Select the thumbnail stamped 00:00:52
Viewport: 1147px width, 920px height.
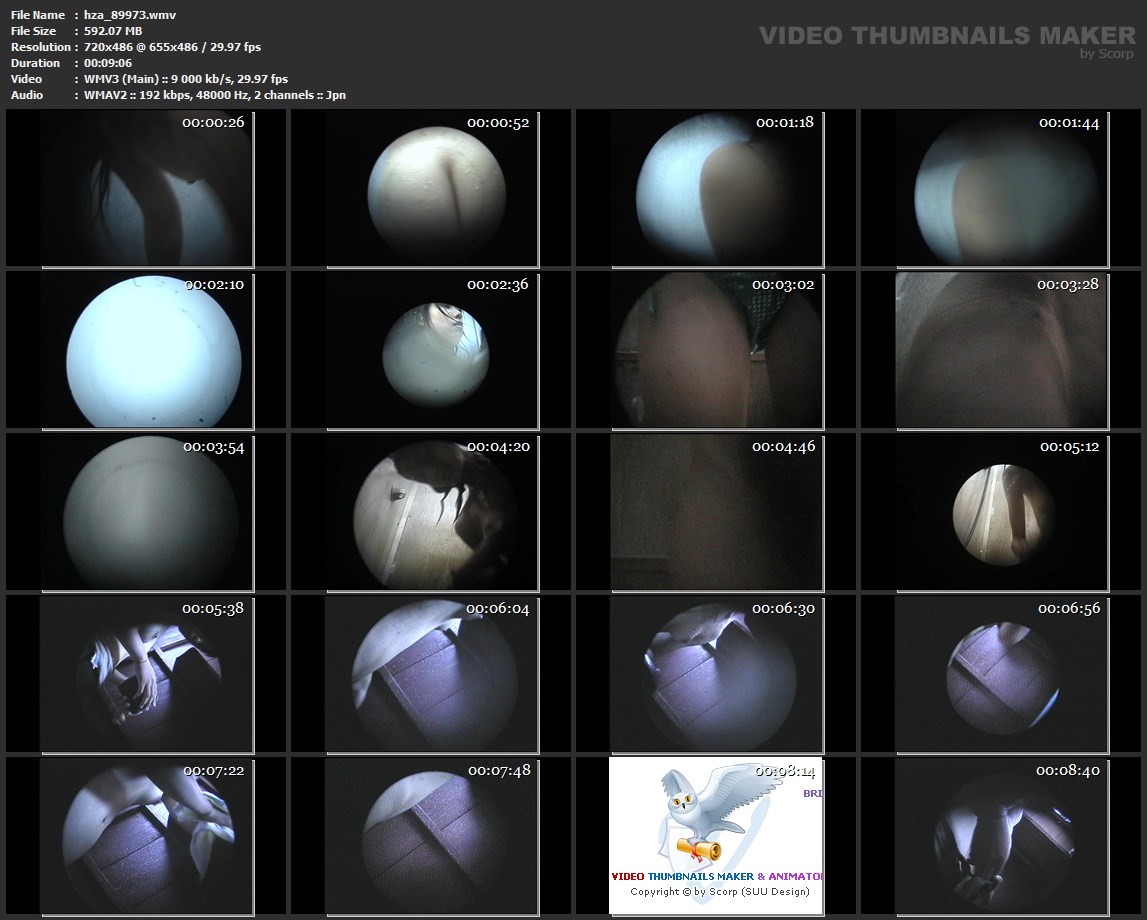[432, 188]
